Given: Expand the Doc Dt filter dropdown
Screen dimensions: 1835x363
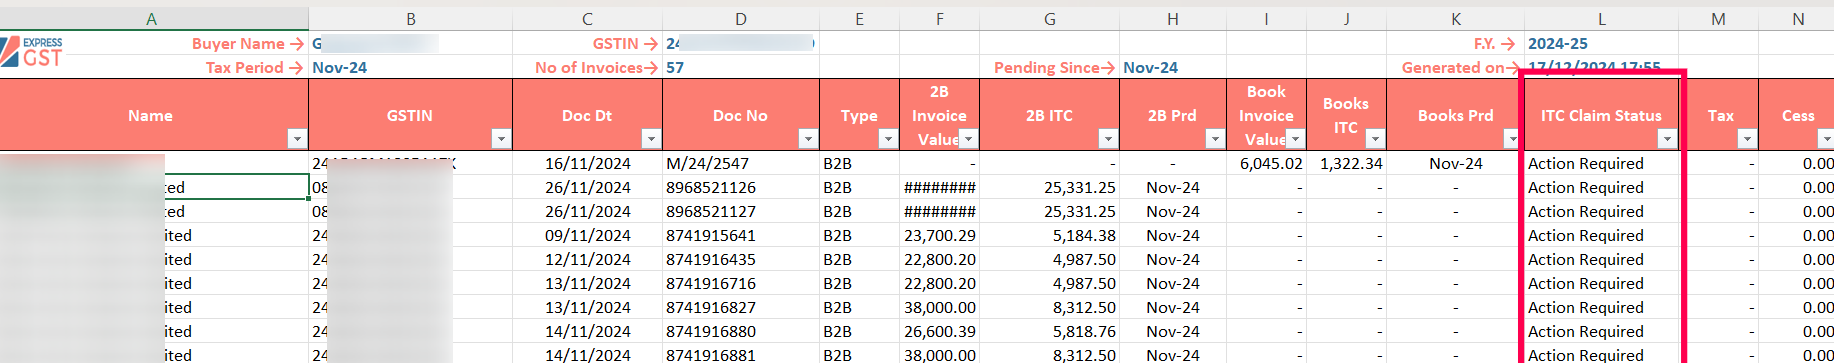Looking at the screenshot, I should pos(651,139).
